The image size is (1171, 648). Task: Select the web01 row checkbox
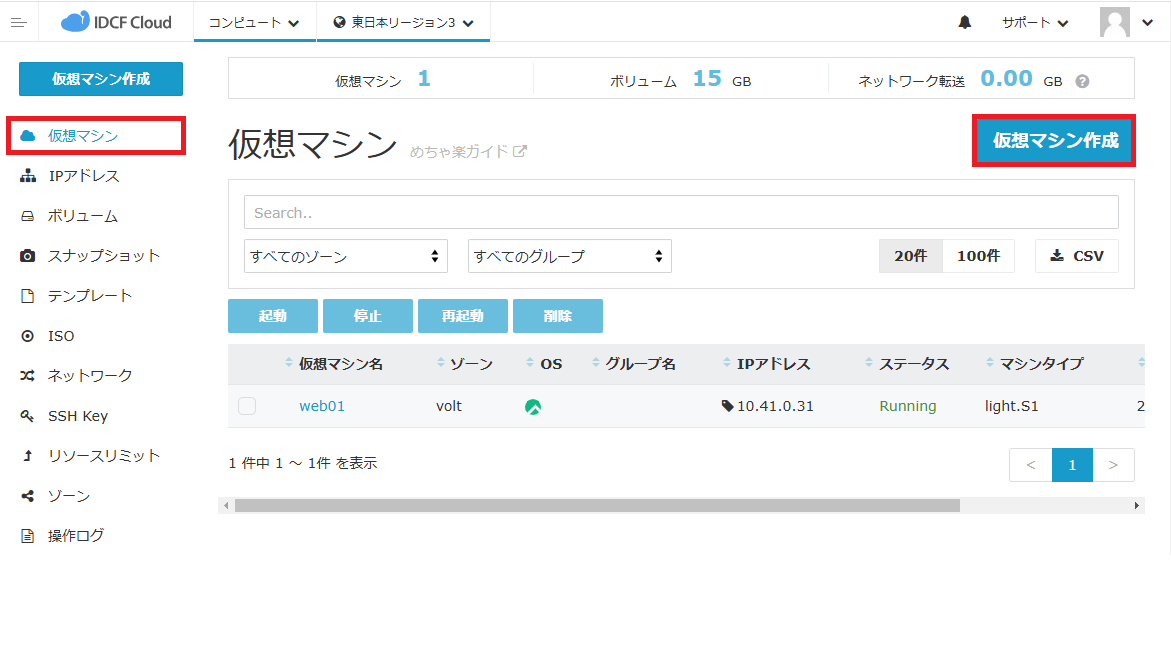247,406
